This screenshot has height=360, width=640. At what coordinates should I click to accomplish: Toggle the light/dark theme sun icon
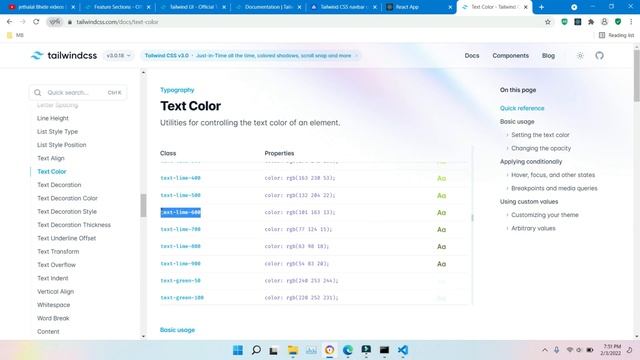pos(580,56)
